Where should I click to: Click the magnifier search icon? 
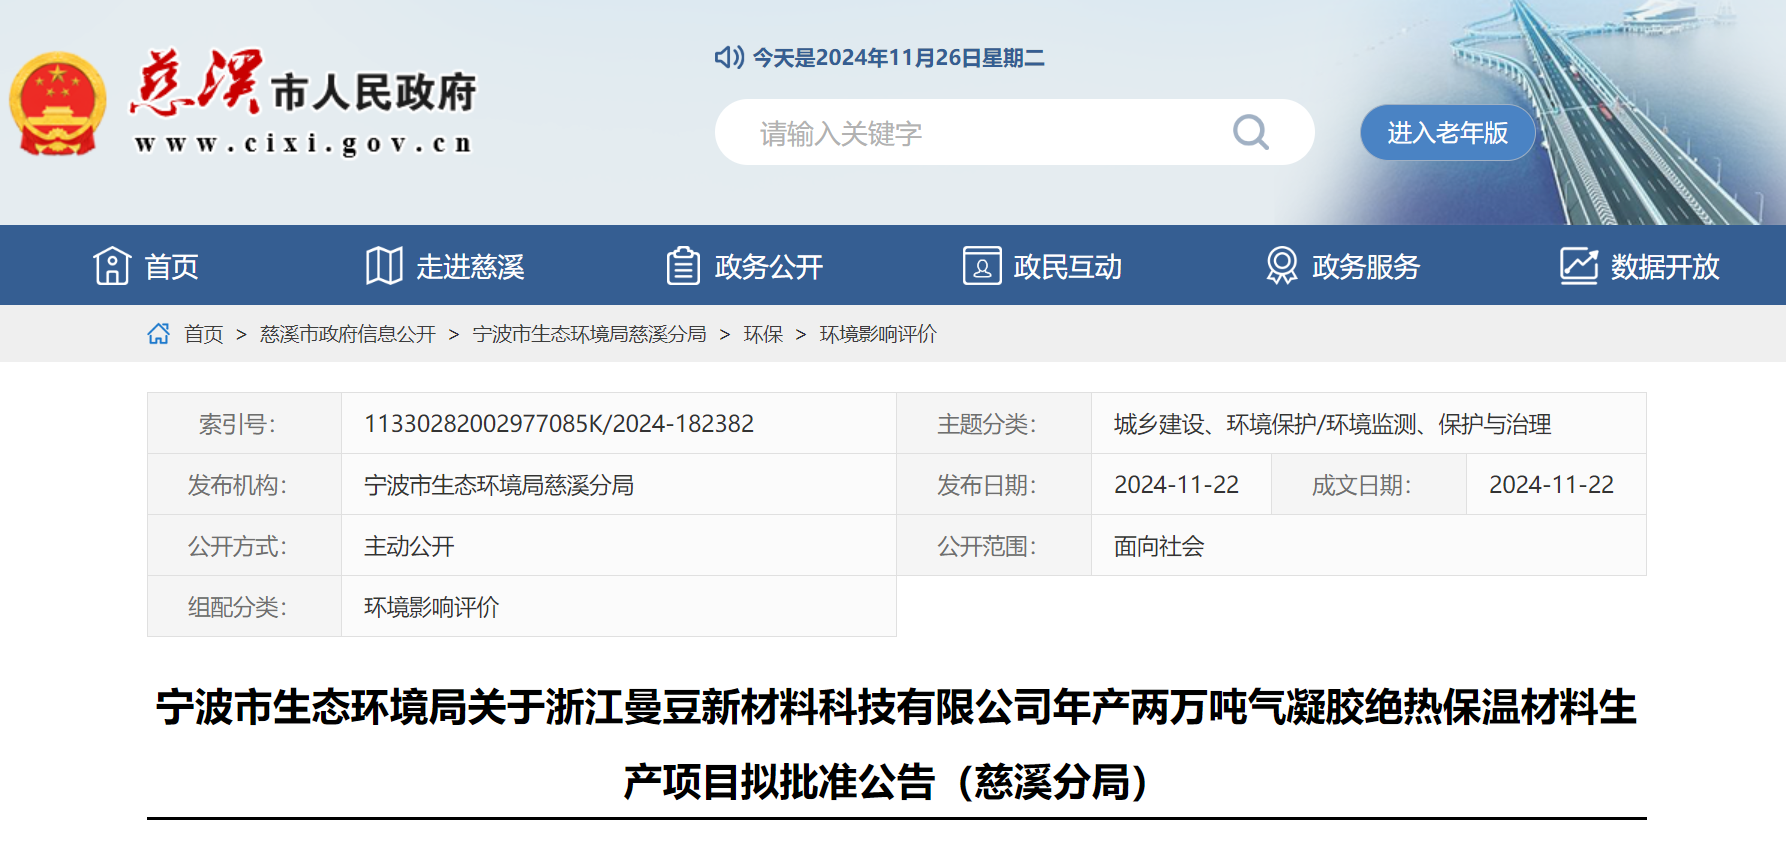pyautogui.click(x=1250, y=132)
